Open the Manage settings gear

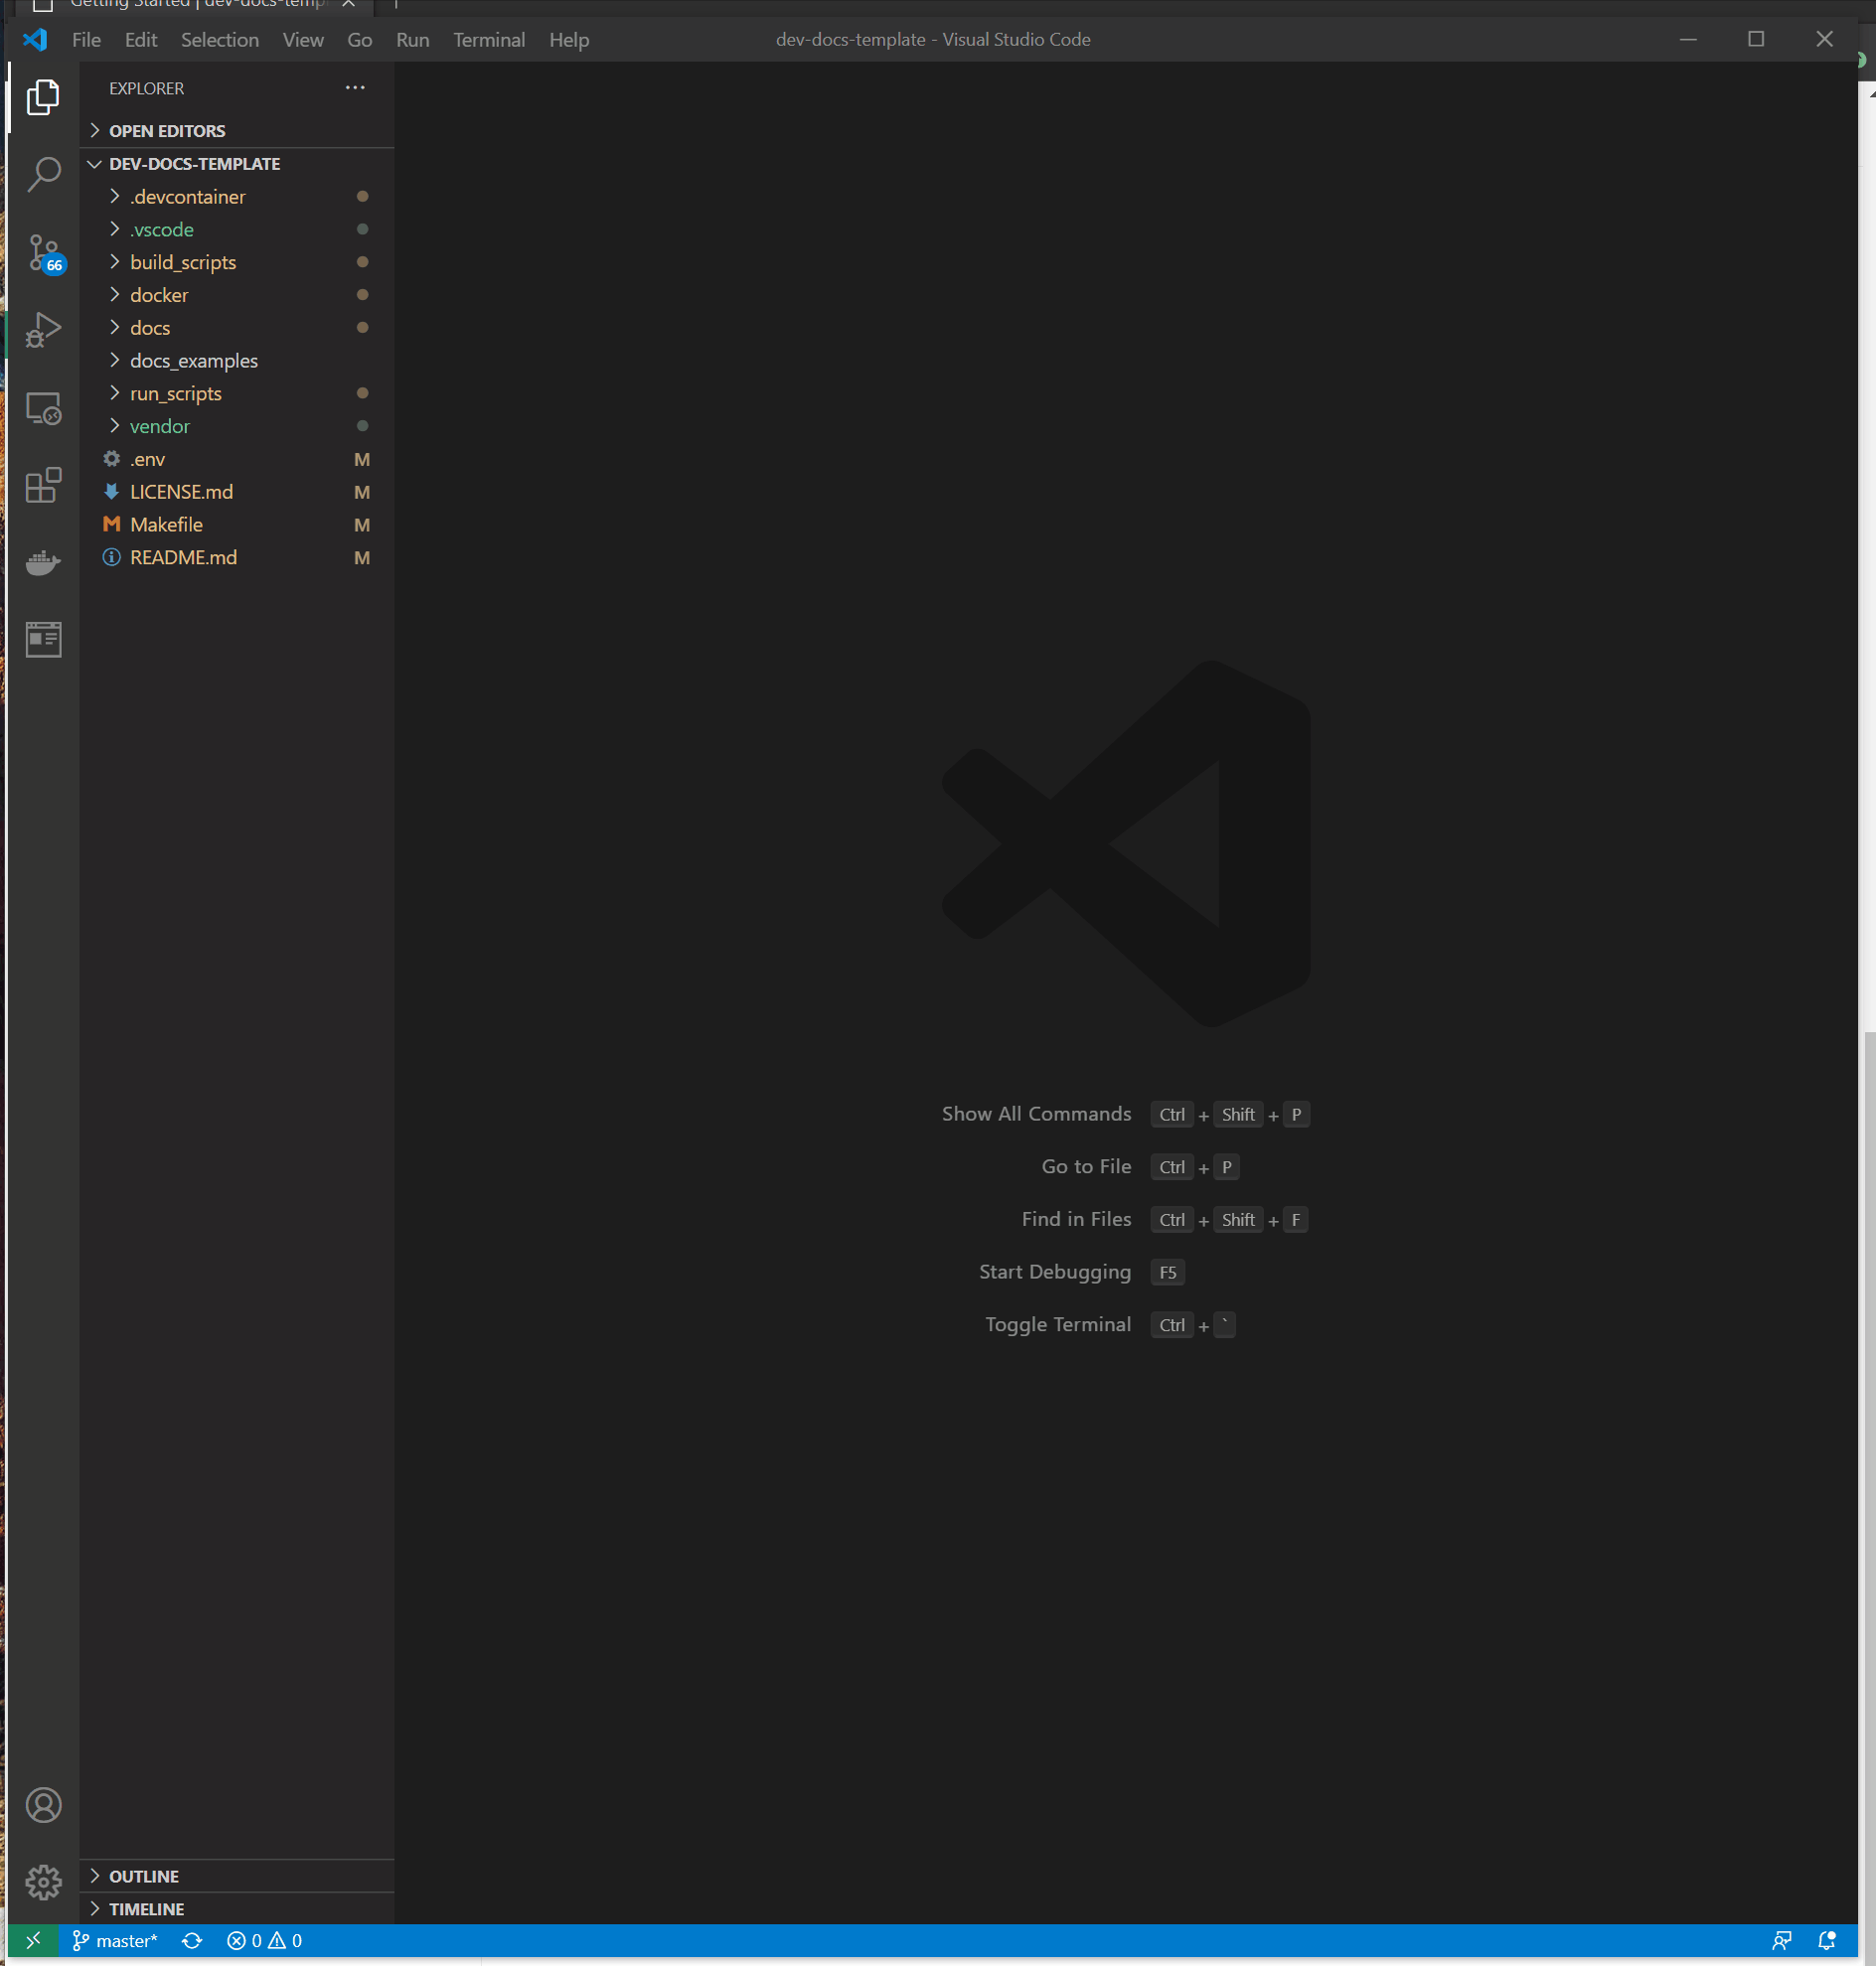click(x=43, y=1882)
